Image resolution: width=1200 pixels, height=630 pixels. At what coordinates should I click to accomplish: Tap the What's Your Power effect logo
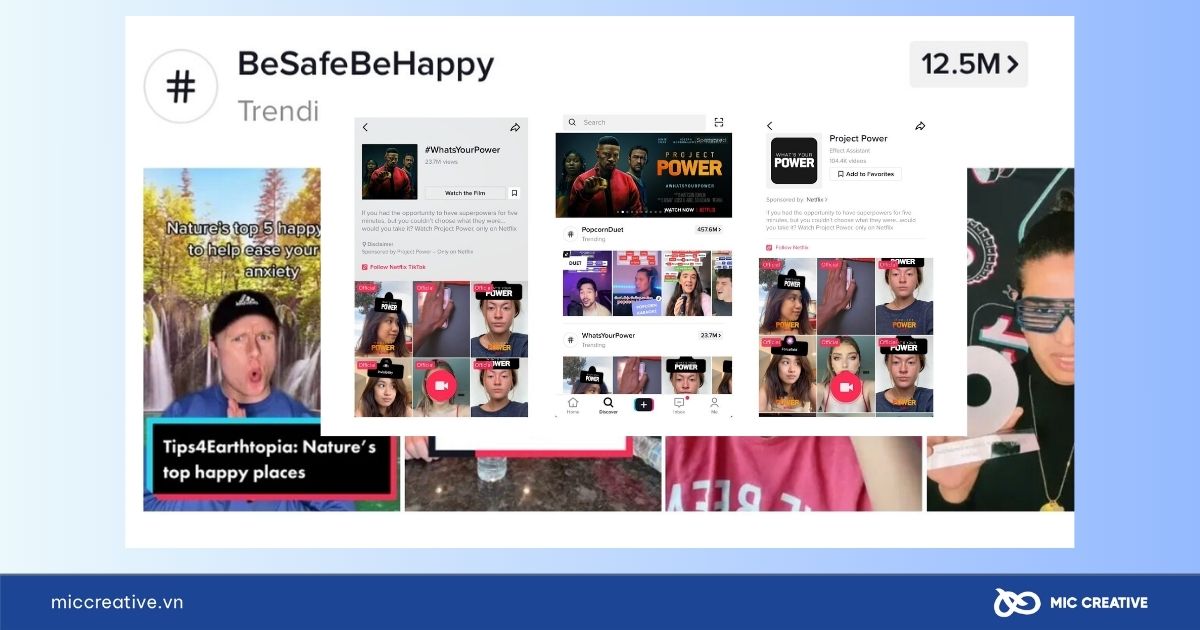click(x=794, y=160)
